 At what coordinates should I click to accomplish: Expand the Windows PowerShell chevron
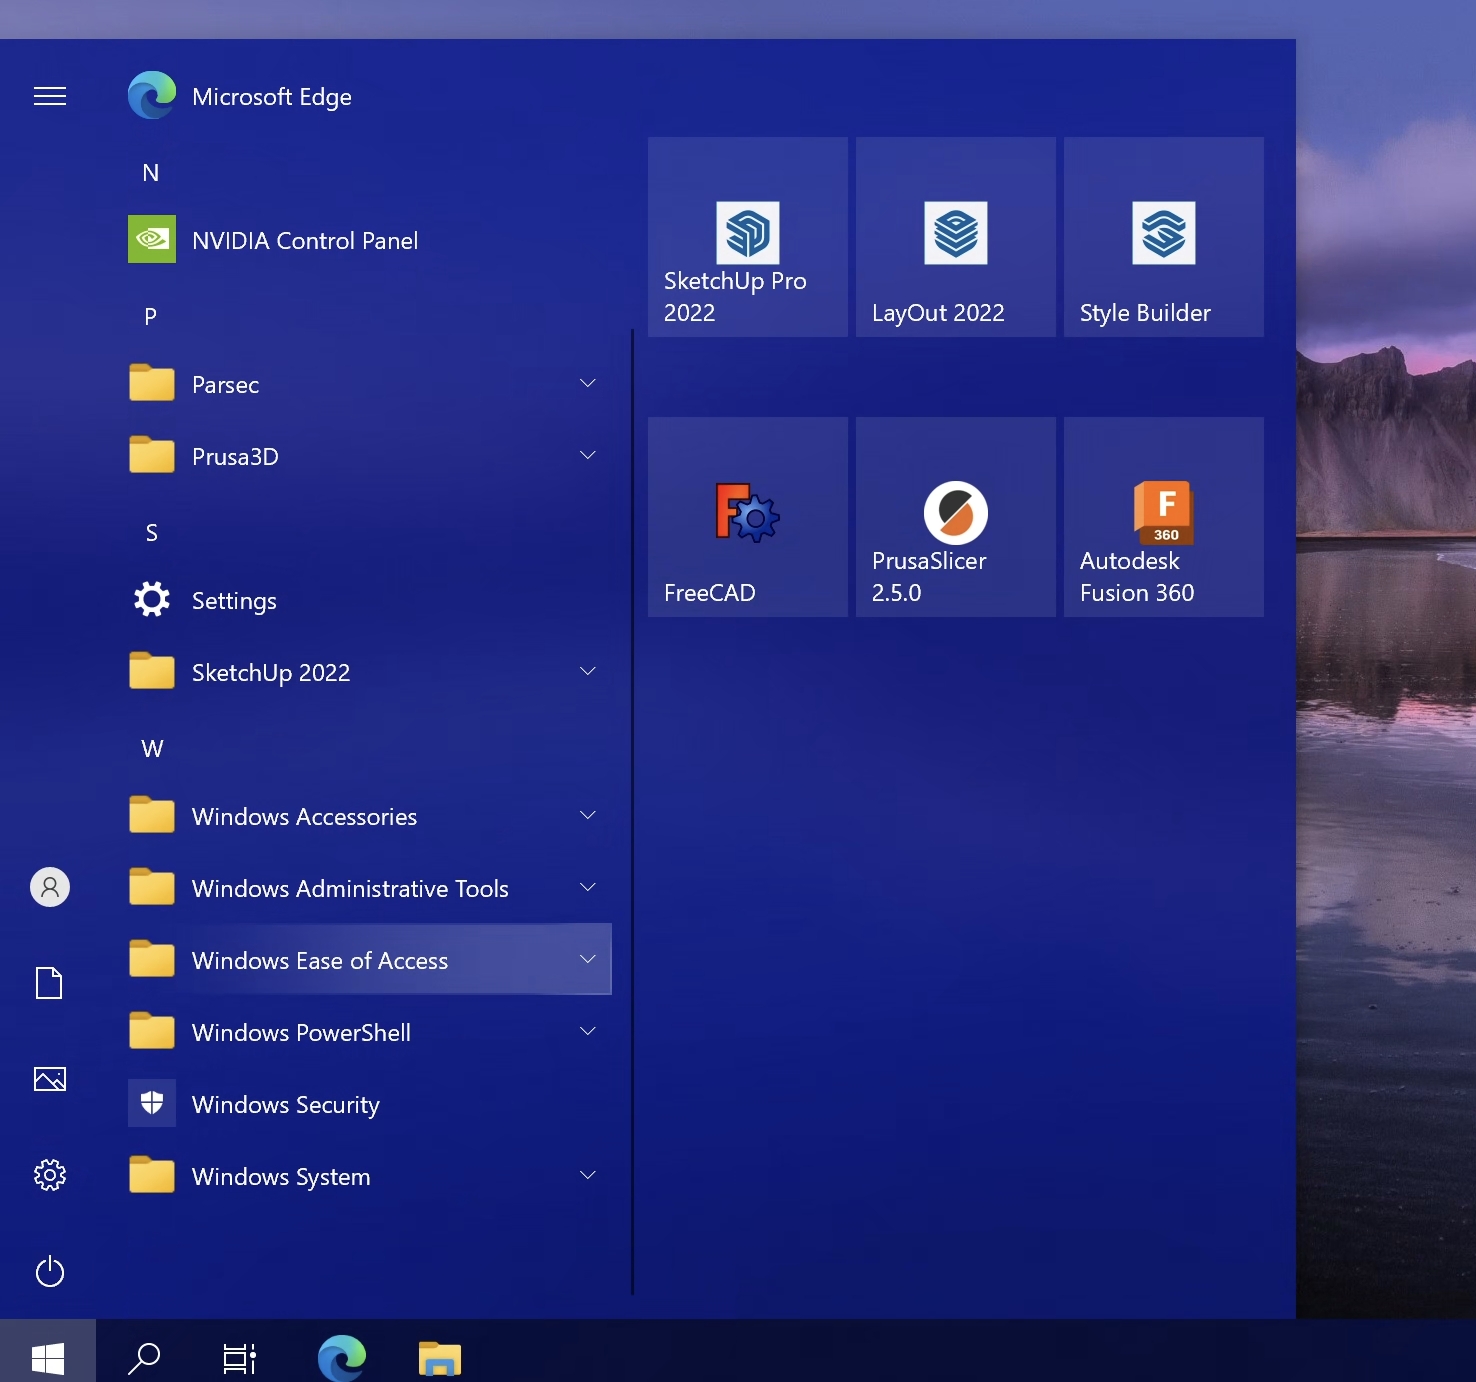588,1031
